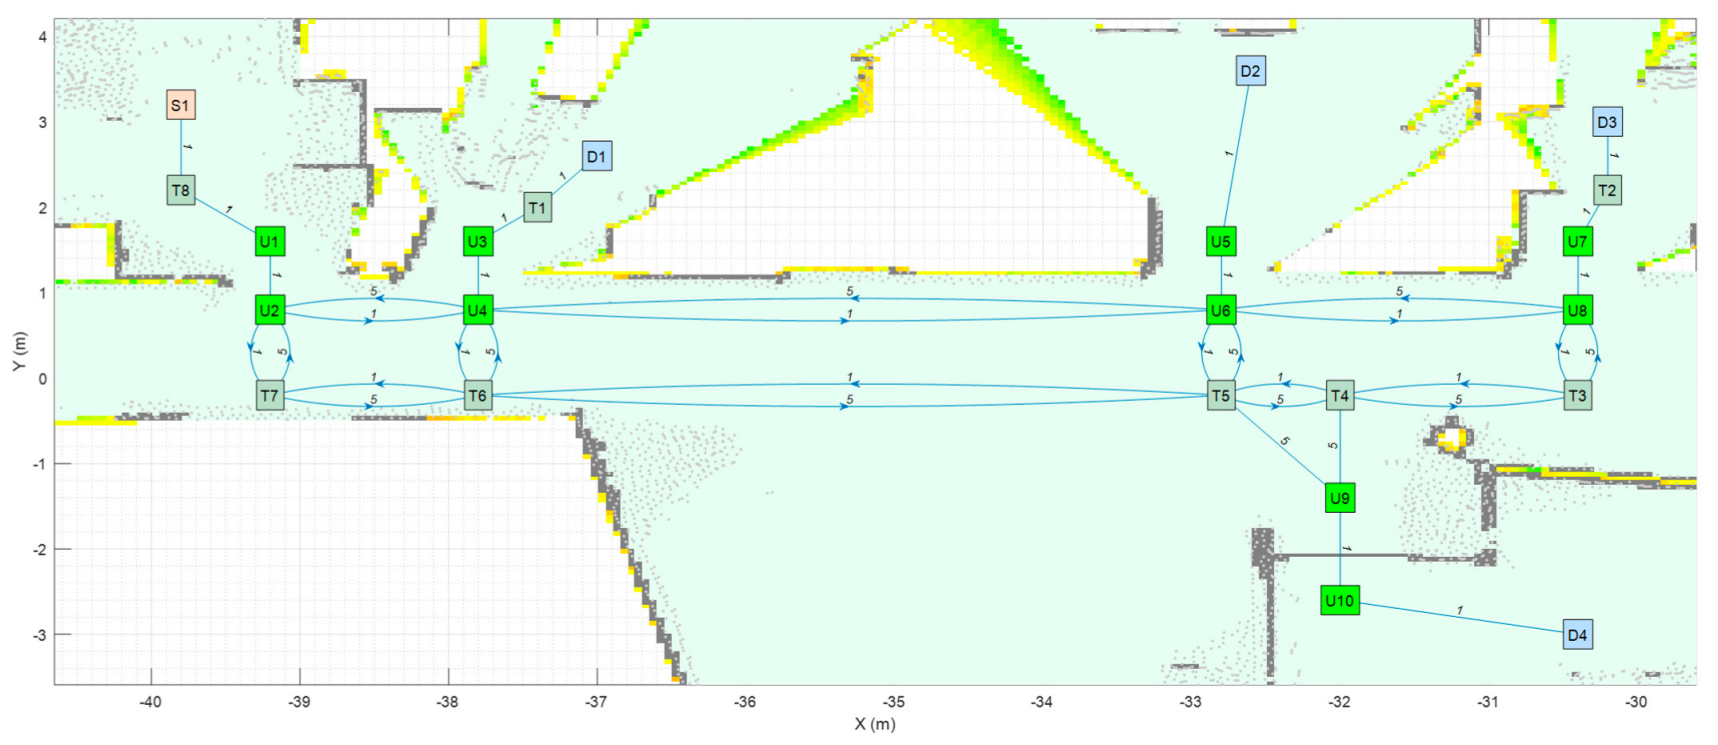Click the Y-axis tick label "-3"
This screenshot has height=745, width=1718.
(x=41, y=634)
